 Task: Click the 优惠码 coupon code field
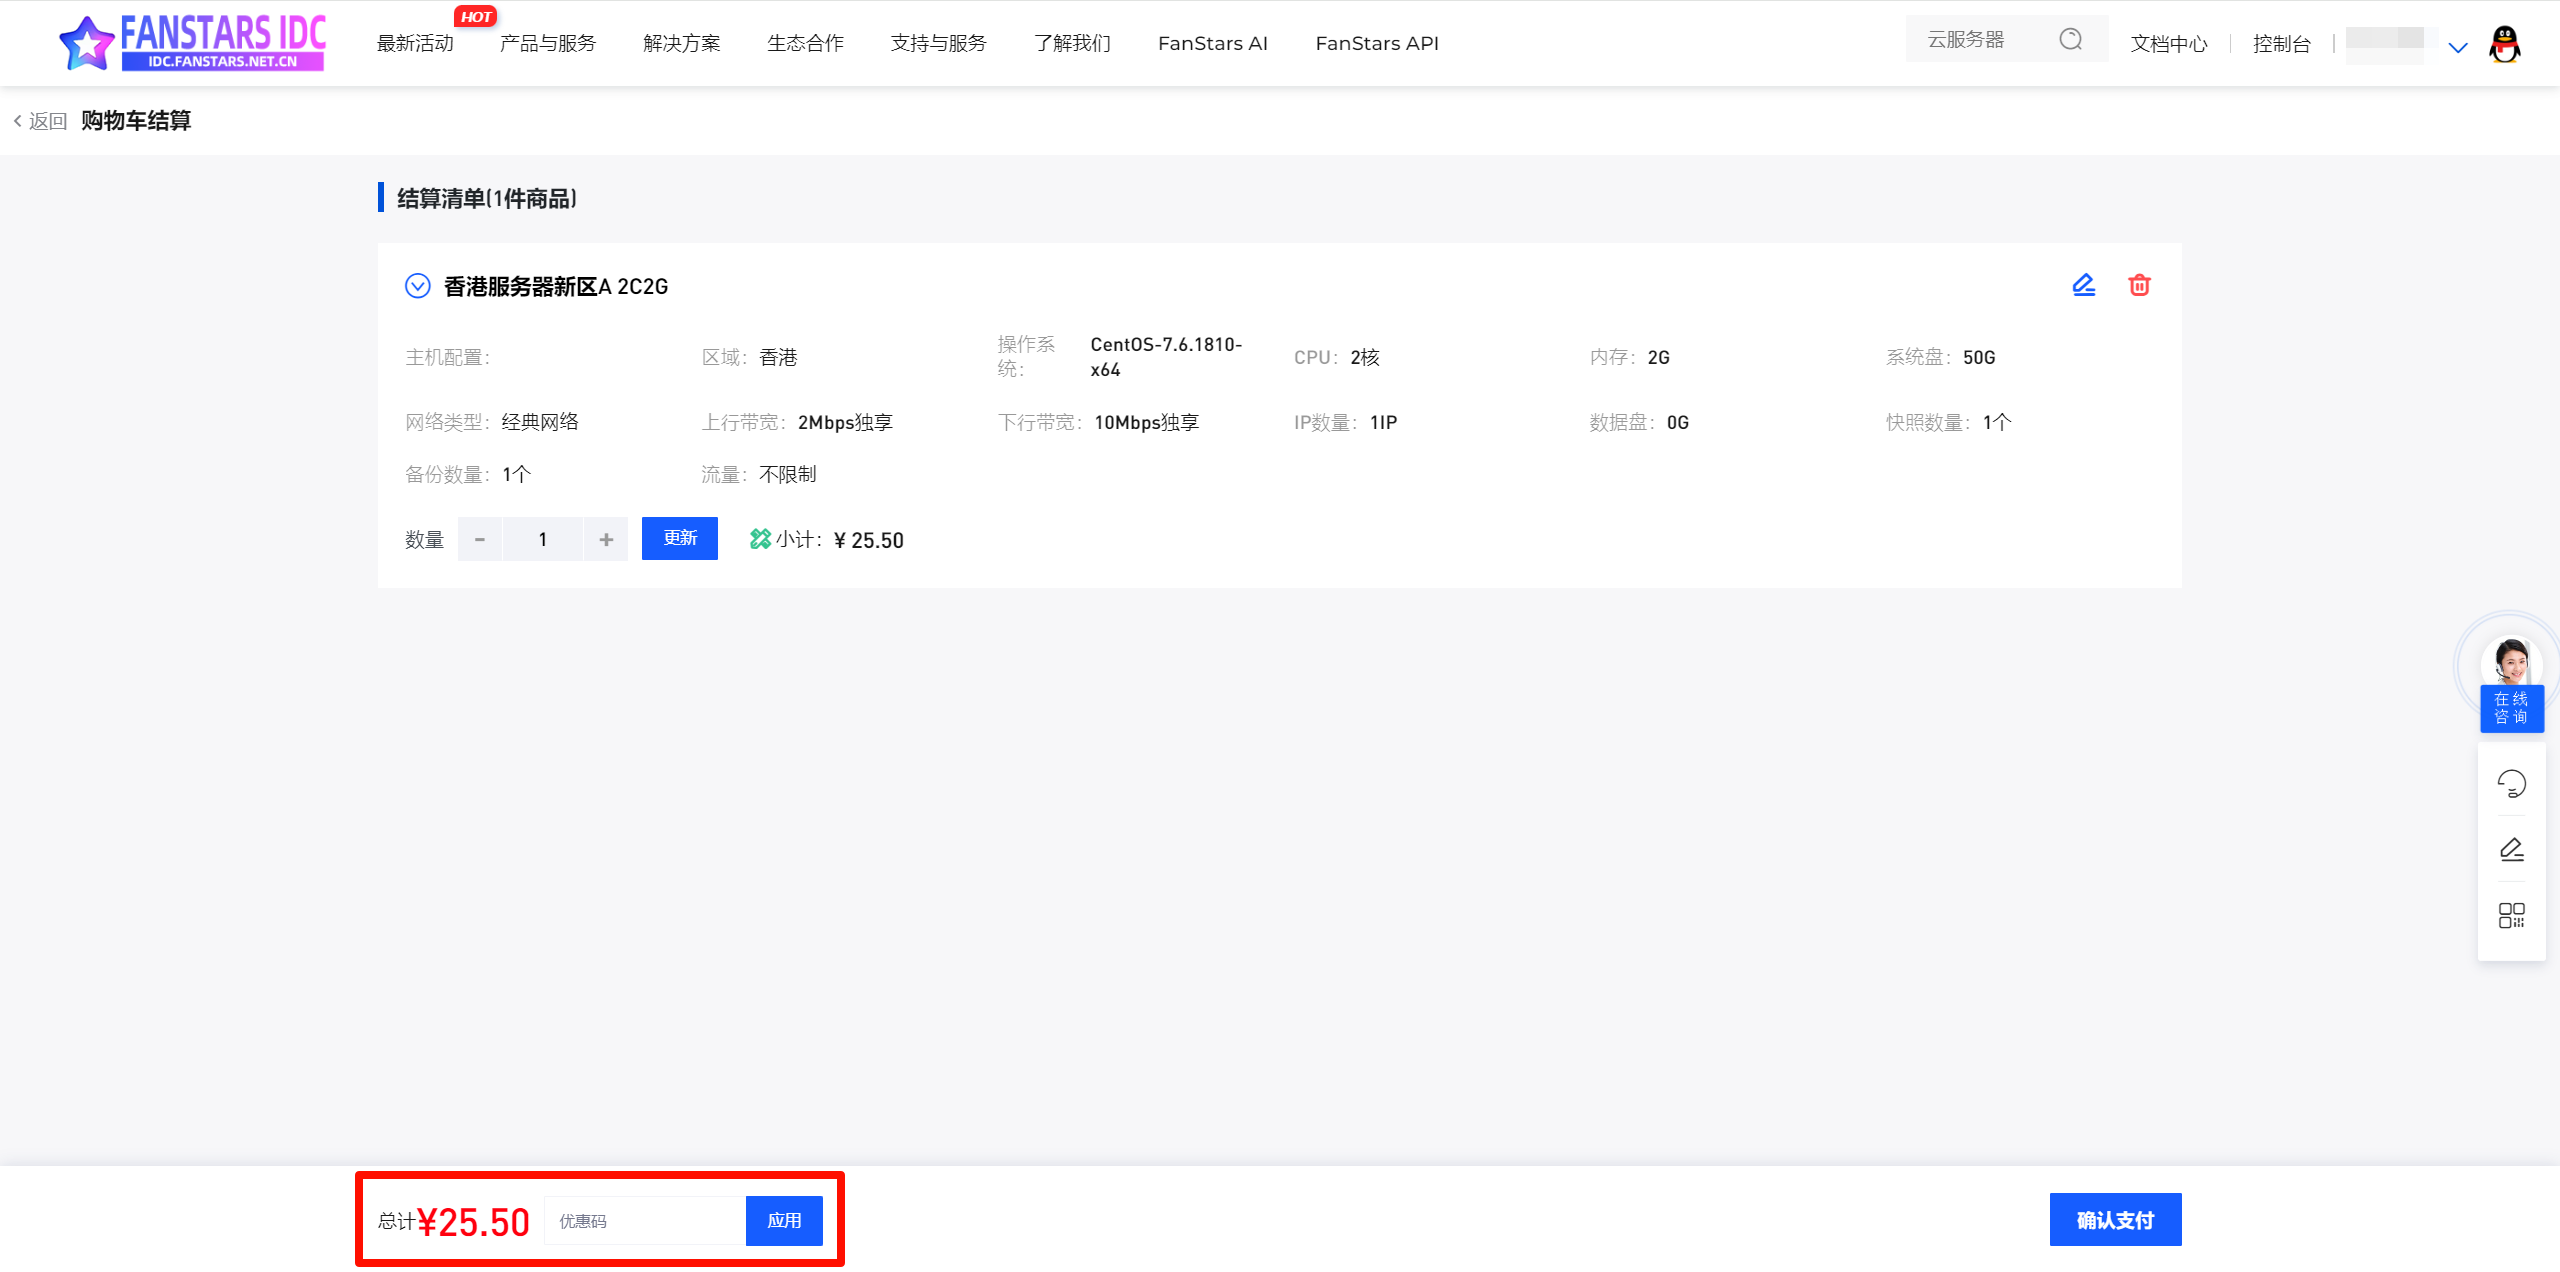645,1220
